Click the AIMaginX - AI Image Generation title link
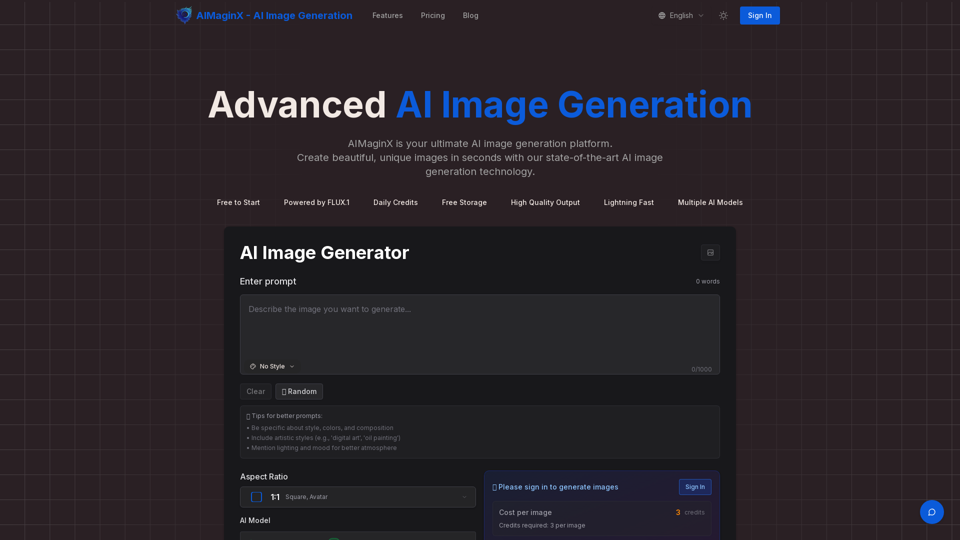Viewport: 960px width, 540px height. point(274,15)
